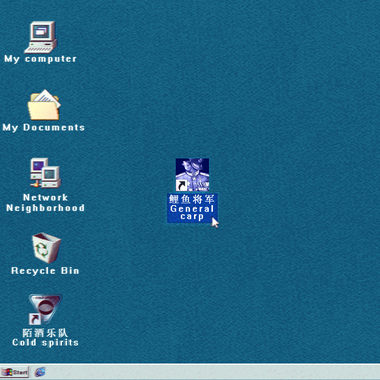380x380 pixels.
Task: Open the My computer desktop icon
Action: pyautogui.click(x=40, y=37)
